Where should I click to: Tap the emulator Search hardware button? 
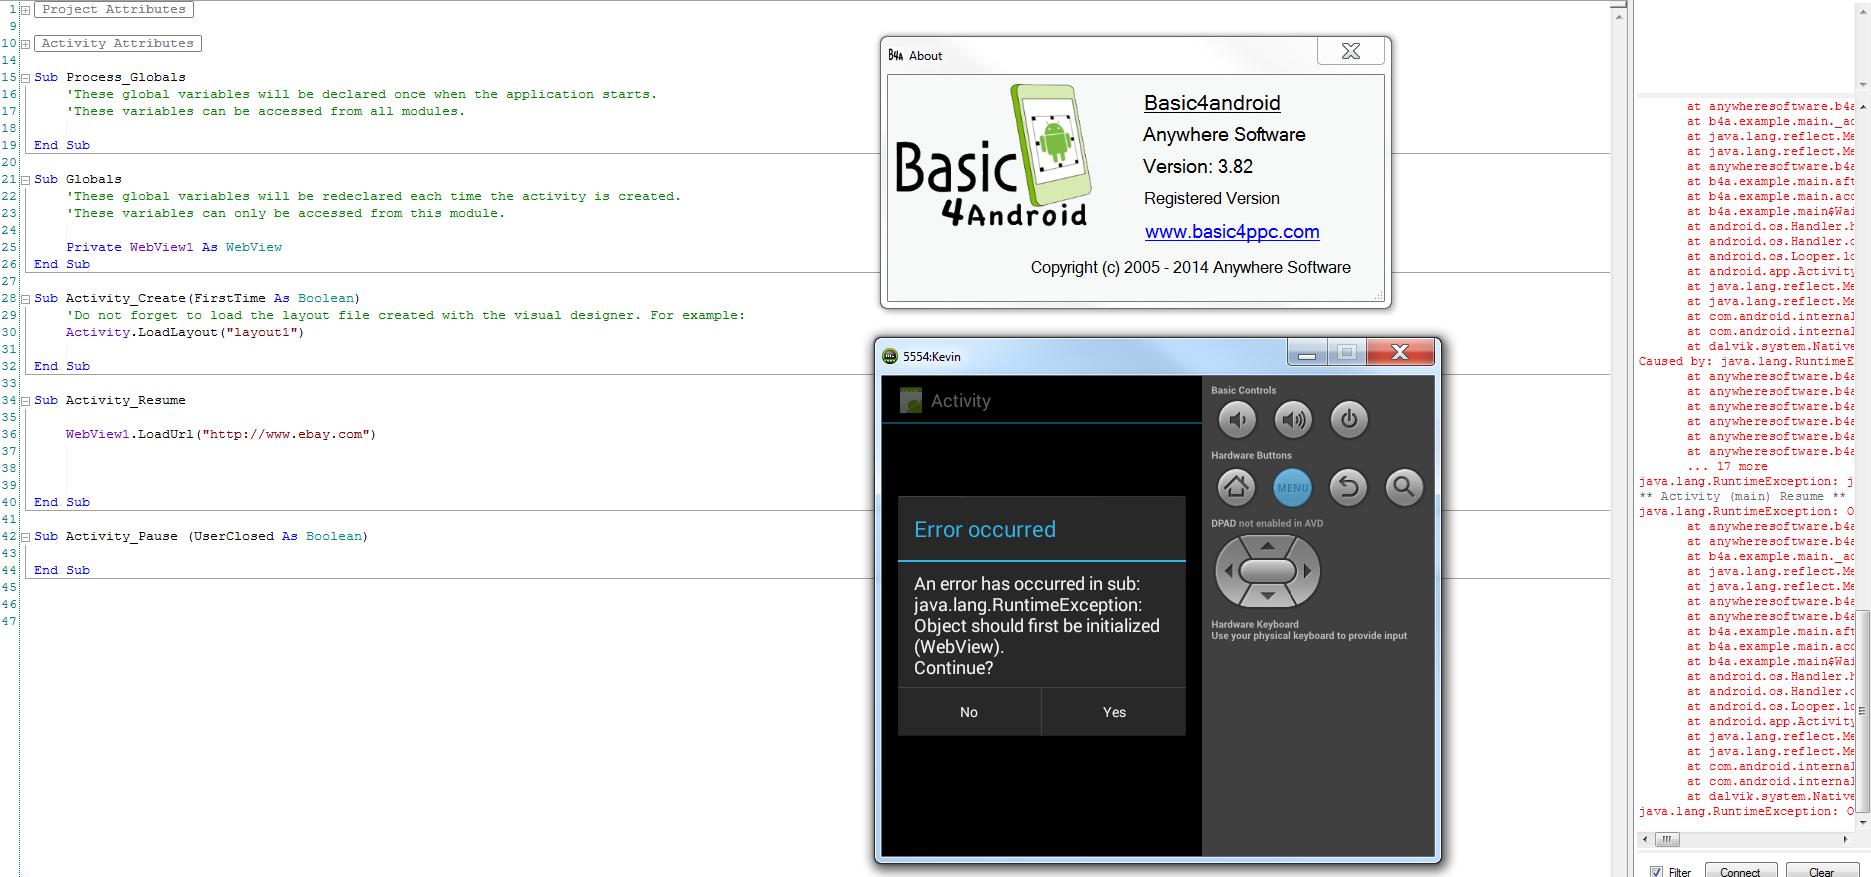point(1404,487)
